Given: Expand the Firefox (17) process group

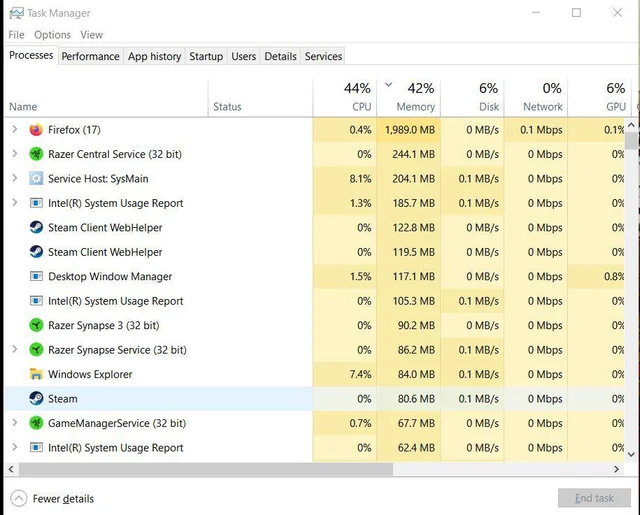Looking at the screenshot, I should click(15, 129).
